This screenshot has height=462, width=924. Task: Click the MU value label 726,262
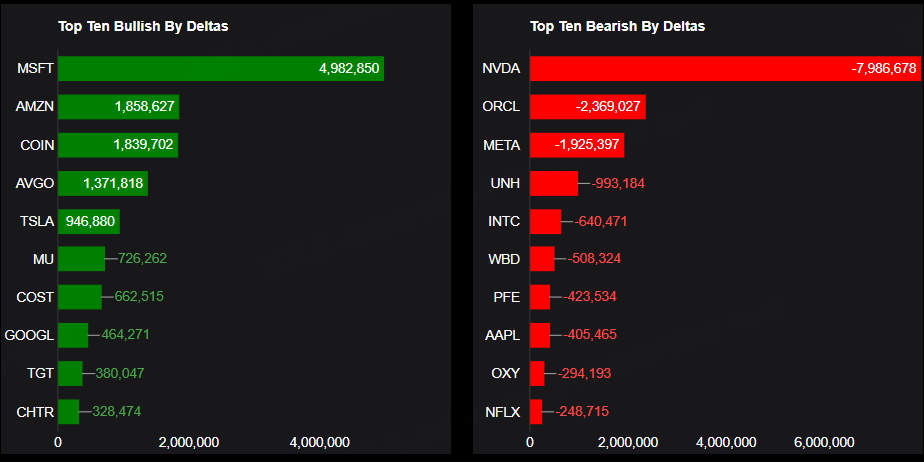point(142,259)
